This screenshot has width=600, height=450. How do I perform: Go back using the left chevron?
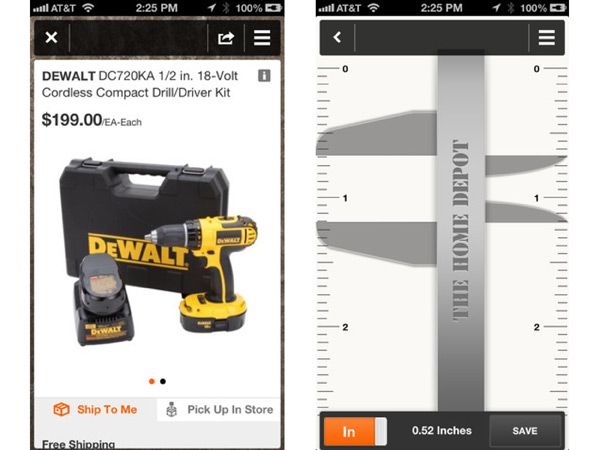point(337,37)
